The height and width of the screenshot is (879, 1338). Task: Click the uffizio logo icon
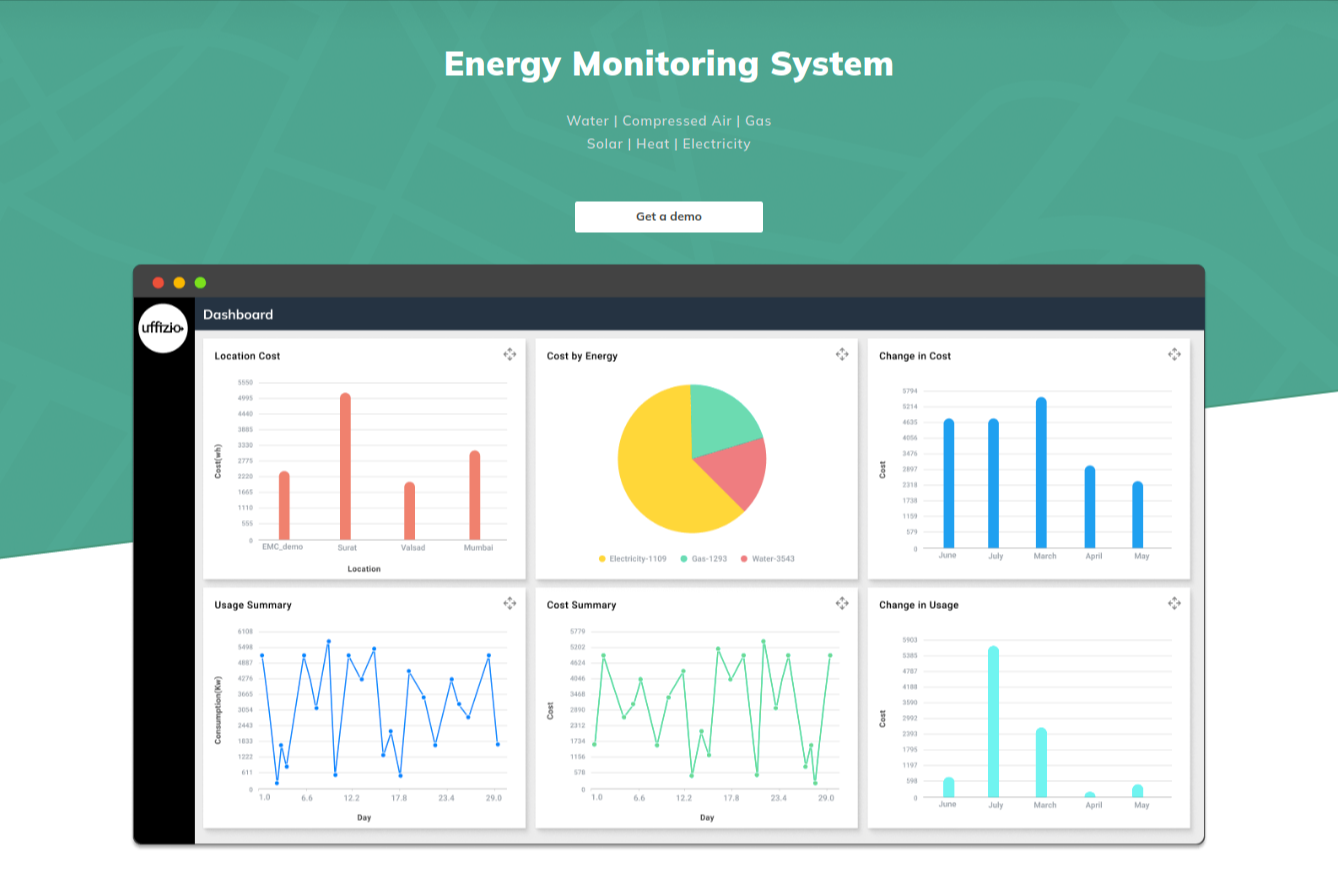163,328
